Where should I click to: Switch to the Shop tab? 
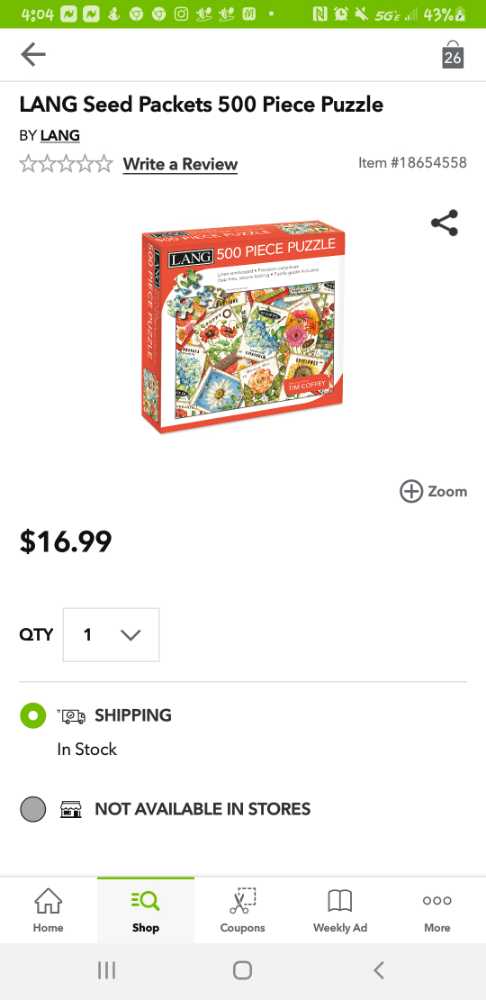click(x=145, y=911)
